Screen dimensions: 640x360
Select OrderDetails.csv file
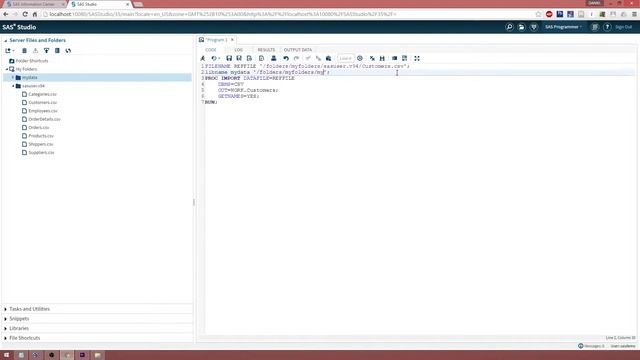point(44,119)
